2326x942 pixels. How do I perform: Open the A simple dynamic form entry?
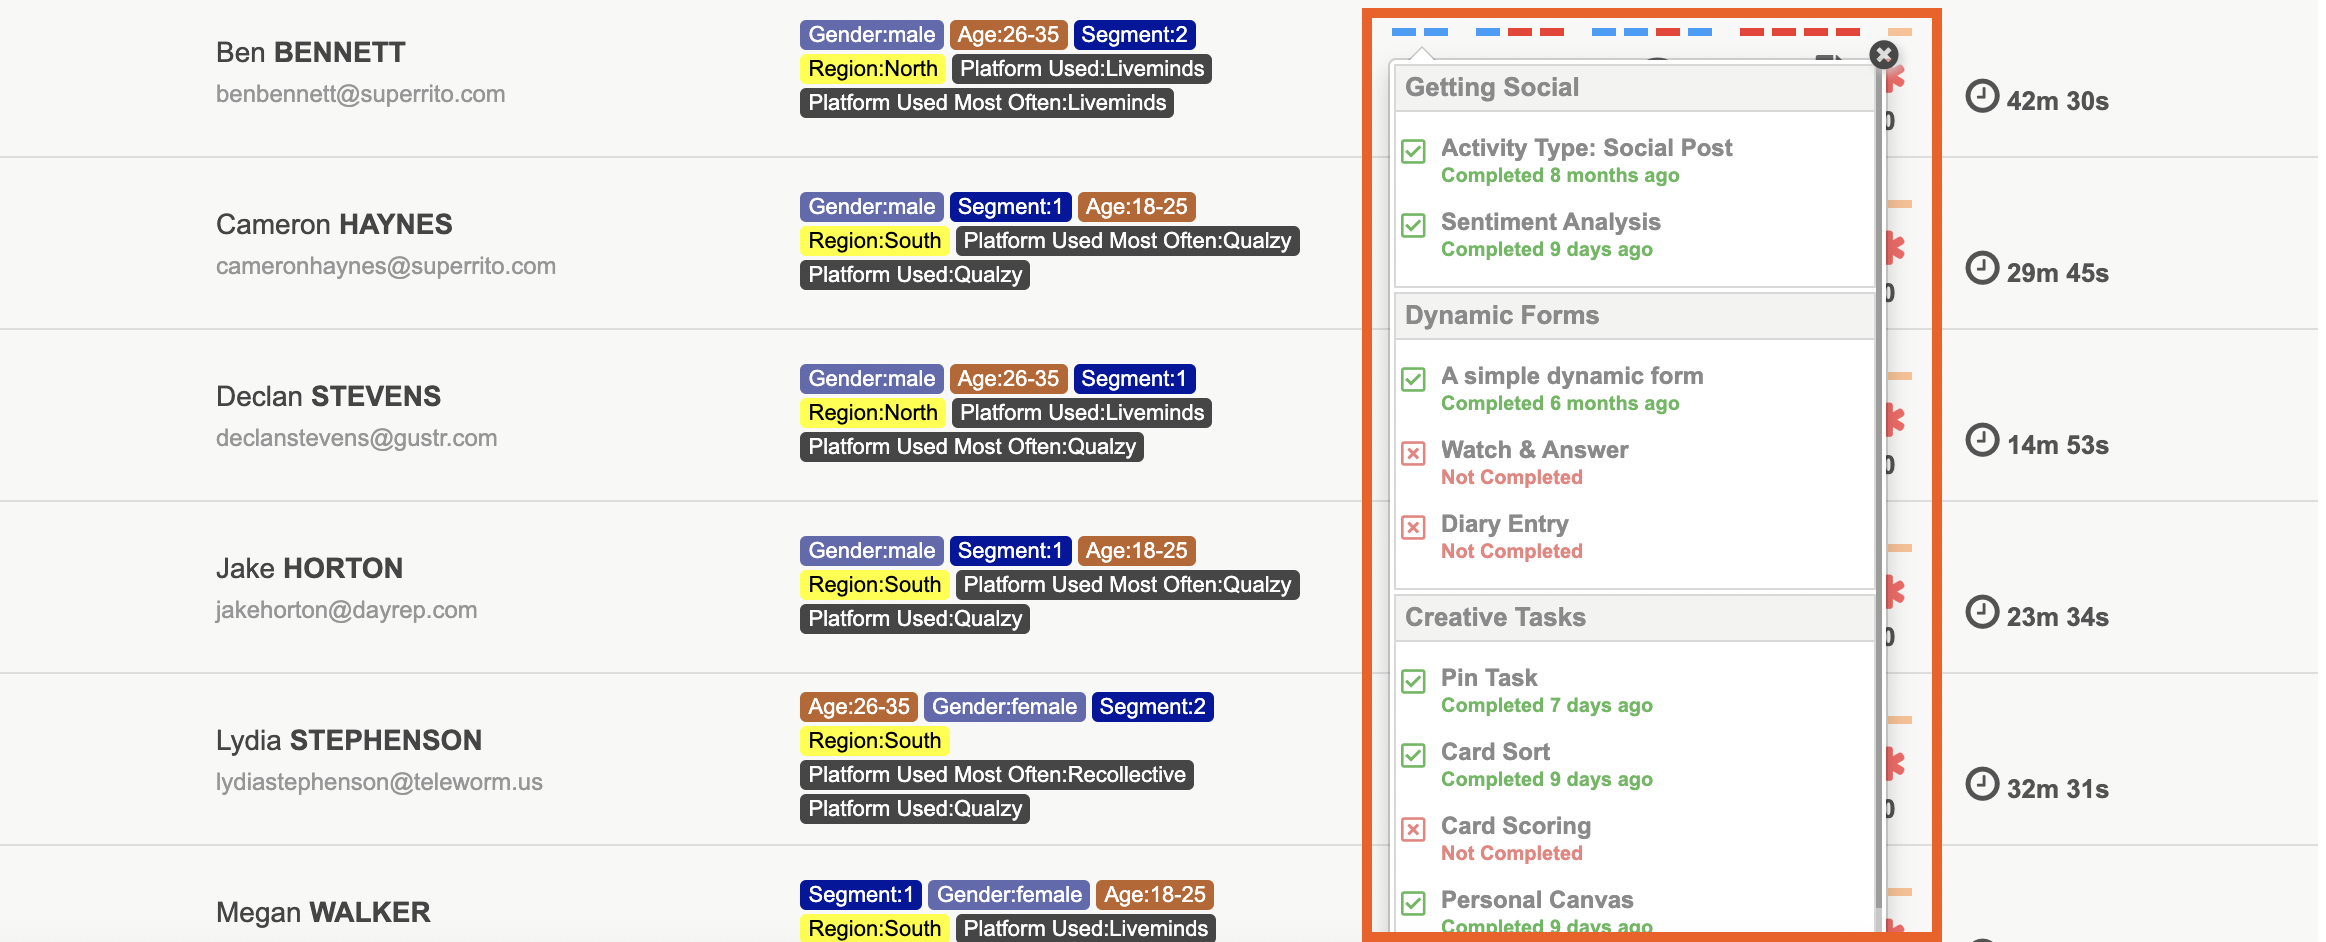1571,376
